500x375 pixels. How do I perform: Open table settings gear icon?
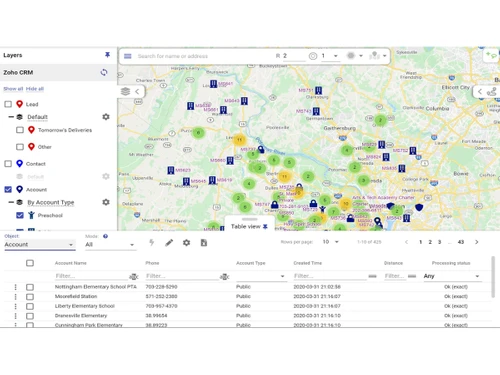point(186,243)
